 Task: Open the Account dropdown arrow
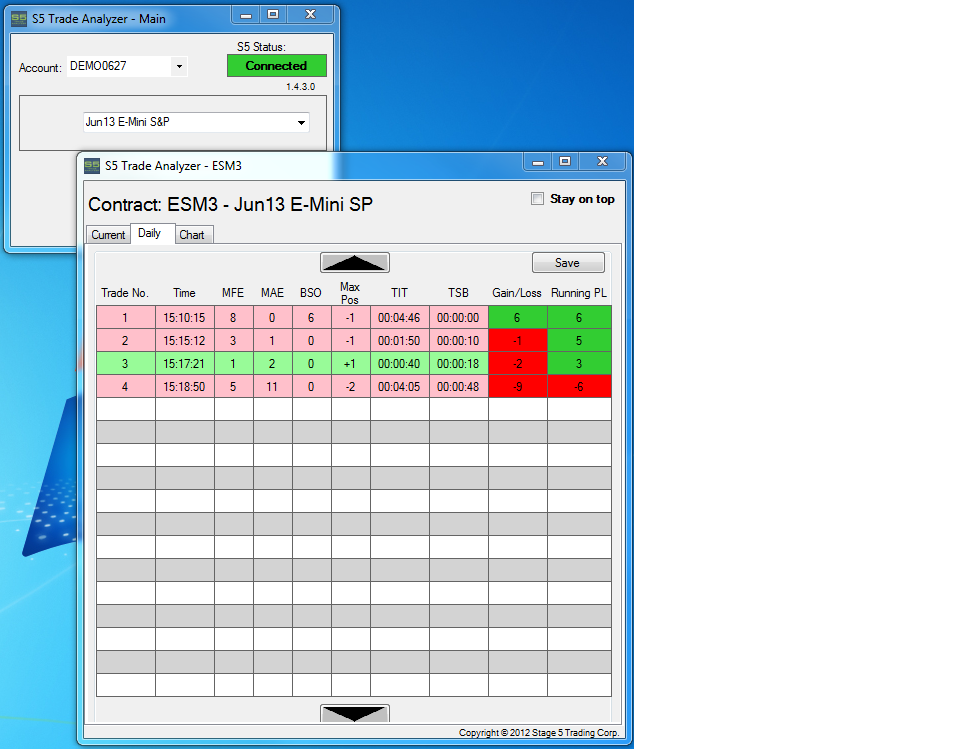click(179, 66)
